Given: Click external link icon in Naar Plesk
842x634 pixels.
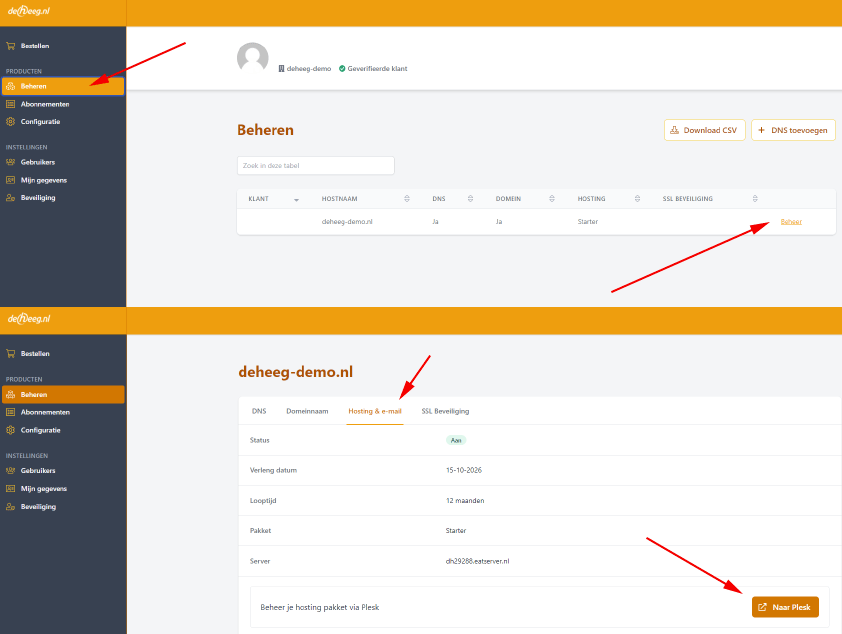Looking at the screenshot, I should tap(762, 607).
